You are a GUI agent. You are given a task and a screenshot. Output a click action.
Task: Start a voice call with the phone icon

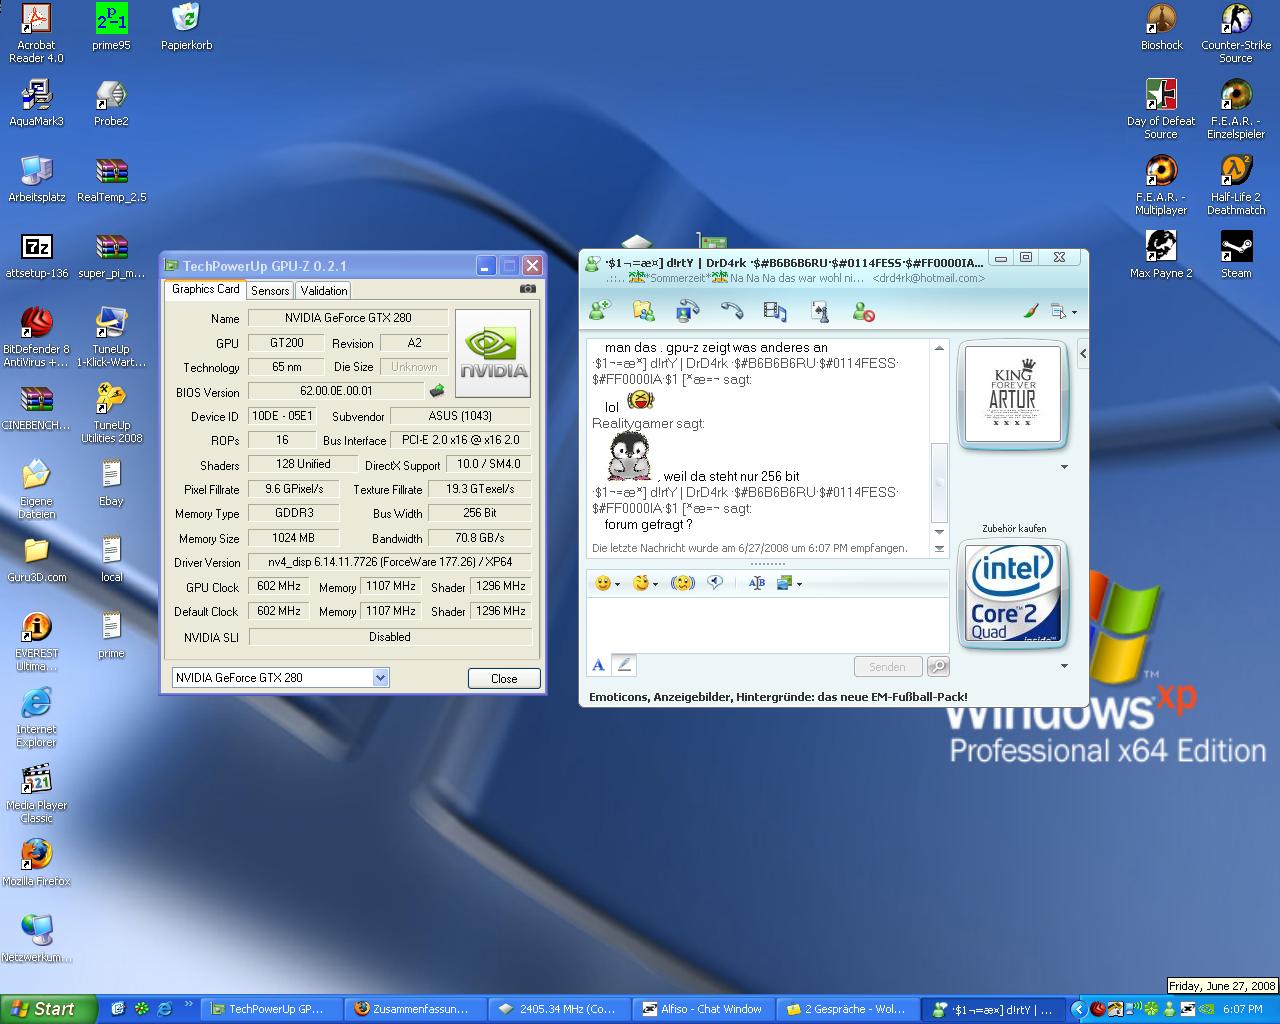(732, 311)
